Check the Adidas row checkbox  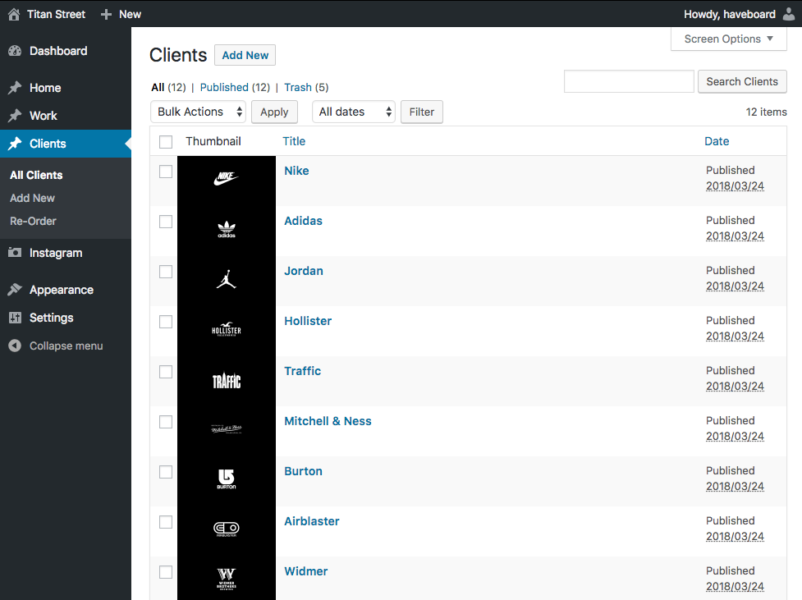pyautogui.click(x=166, y=221)
